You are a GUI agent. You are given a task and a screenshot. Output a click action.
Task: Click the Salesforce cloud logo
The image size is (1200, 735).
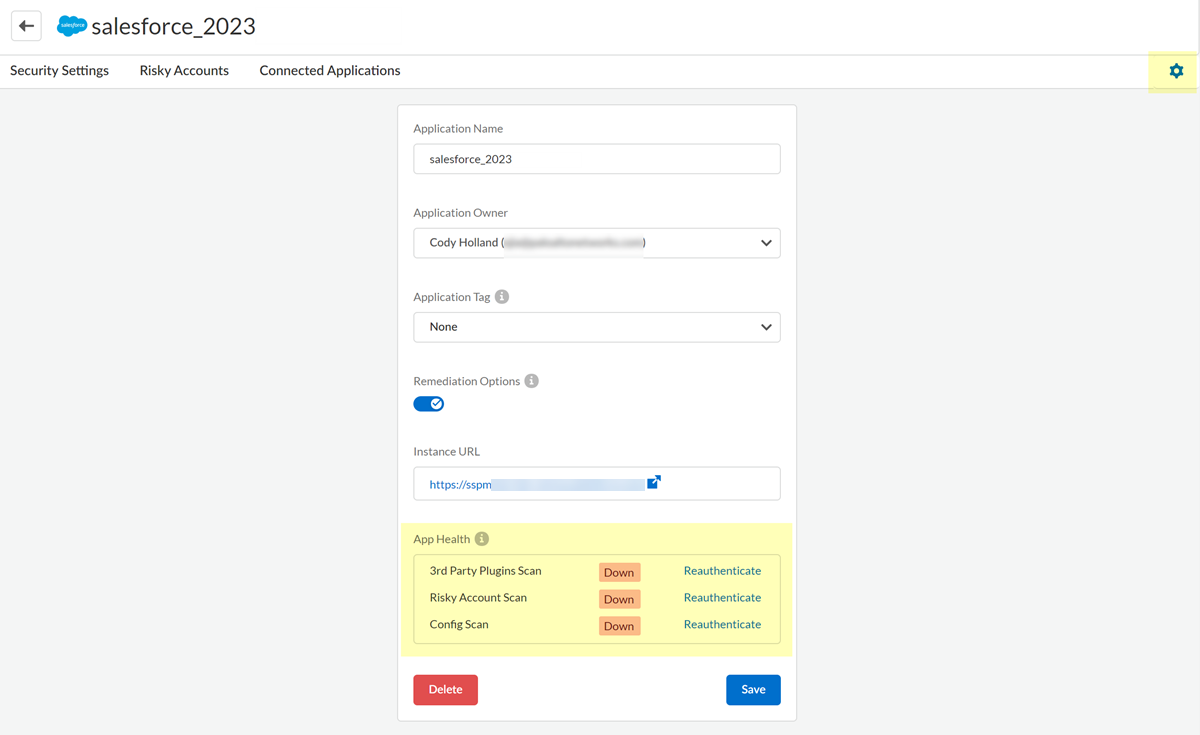tap(72, 26)
